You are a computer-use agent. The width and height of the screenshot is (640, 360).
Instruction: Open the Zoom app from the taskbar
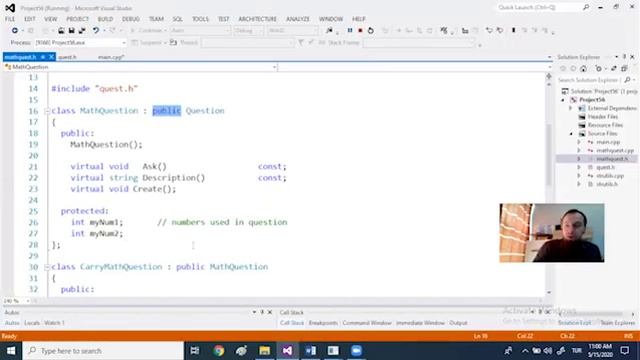coord(356,351)
